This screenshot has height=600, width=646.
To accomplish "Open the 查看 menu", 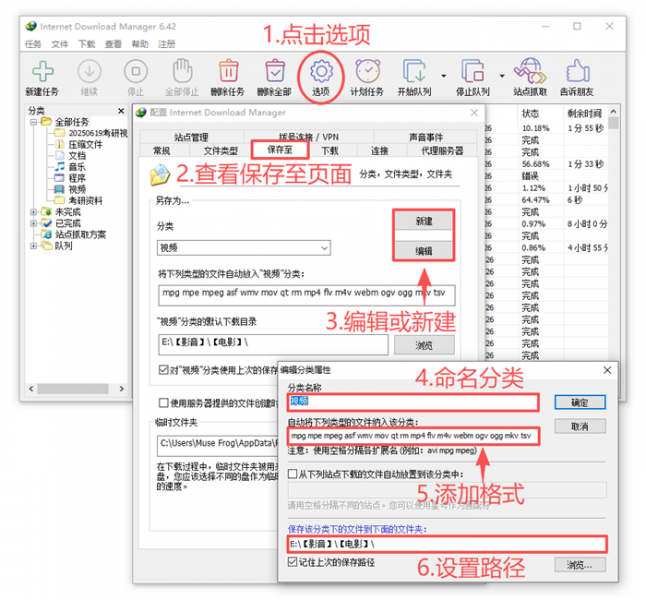I will click(x=113, y=44).
